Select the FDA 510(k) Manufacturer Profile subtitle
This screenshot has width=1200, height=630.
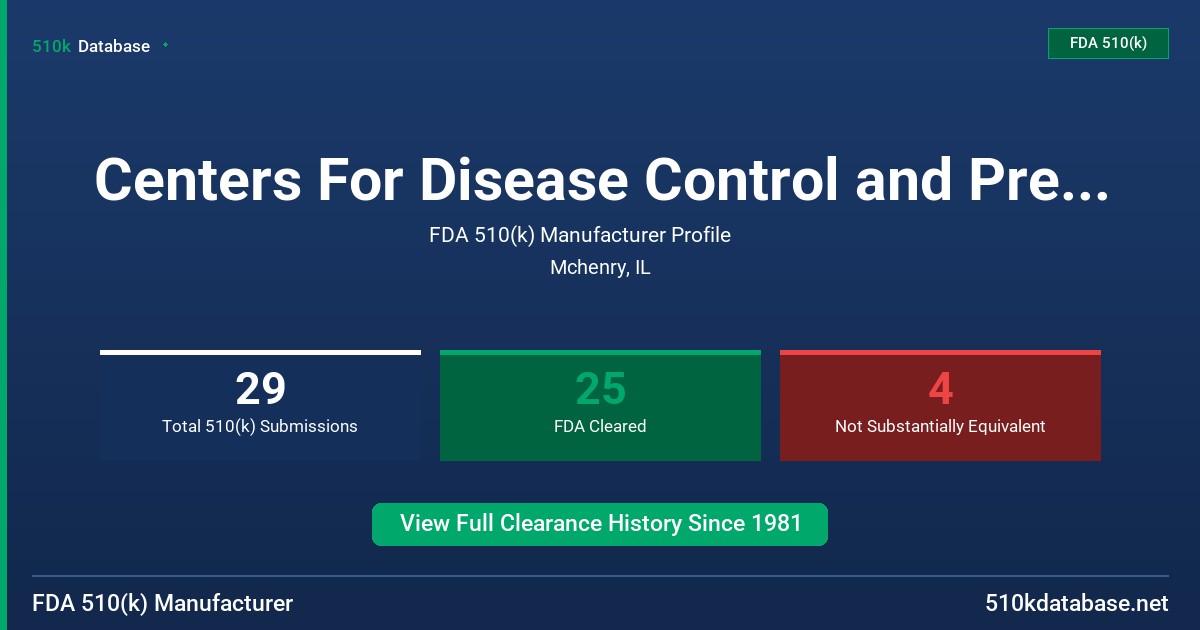click(x=580, y=235)
